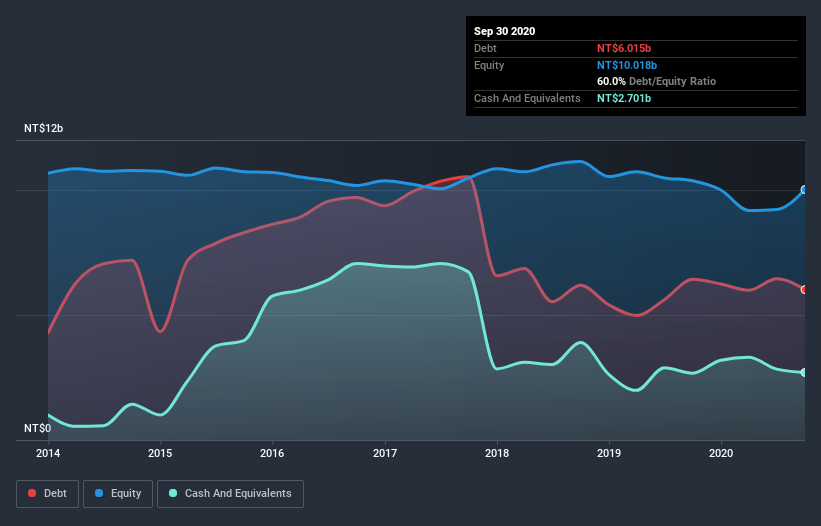821x526 pixels.
Task: Click the NT$10.018b equity value
Action: [x=627, y=65]
